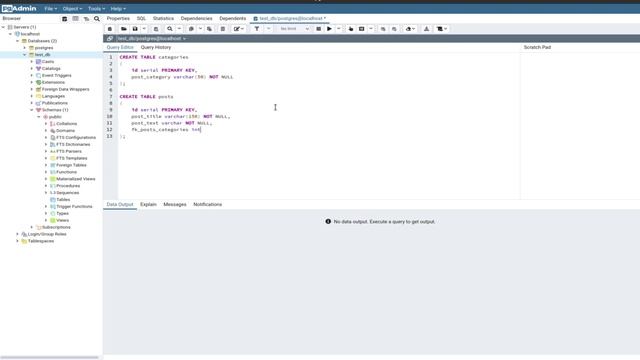
Task: Collapse the test_db database node
Action: click(x=24, y=55)
